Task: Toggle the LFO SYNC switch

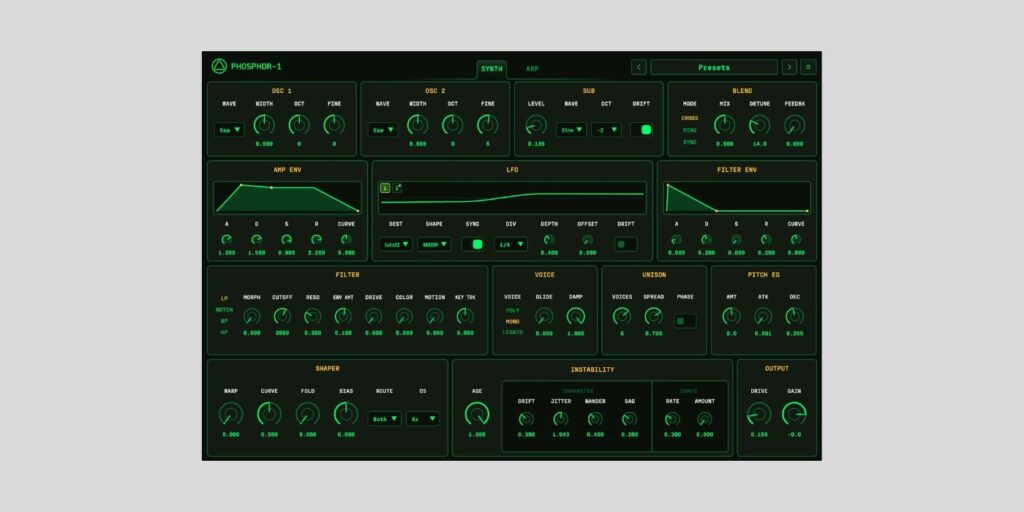Action: coord(473,244)
